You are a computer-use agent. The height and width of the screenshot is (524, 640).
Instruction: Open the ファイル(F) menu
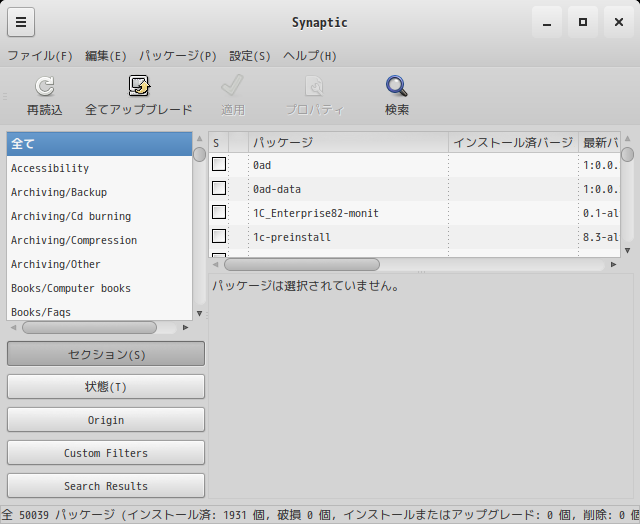40,56
